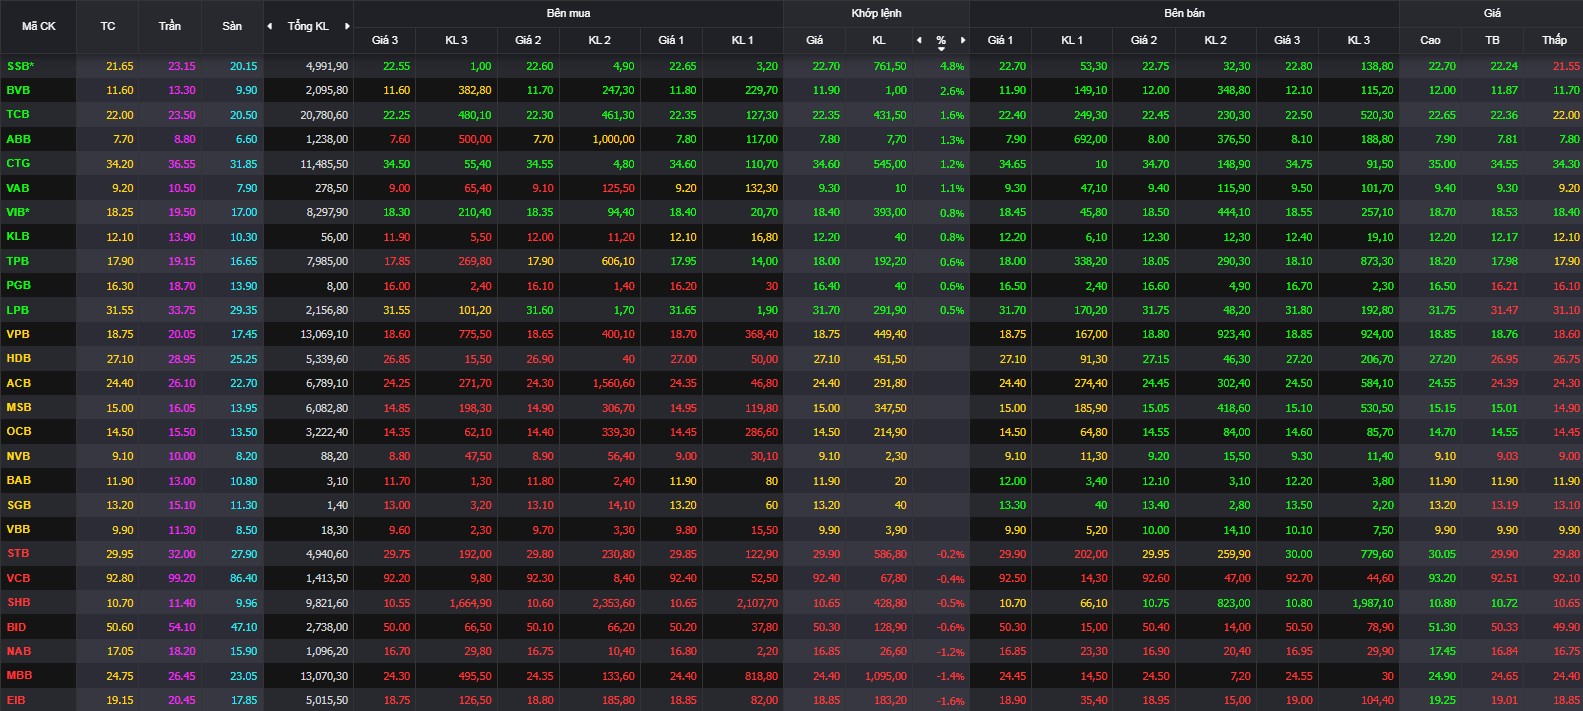Viewport: 1583px width, 711px height.
Task: Click the Khớp lệnh group header
Action: click(x=876, y=13)
